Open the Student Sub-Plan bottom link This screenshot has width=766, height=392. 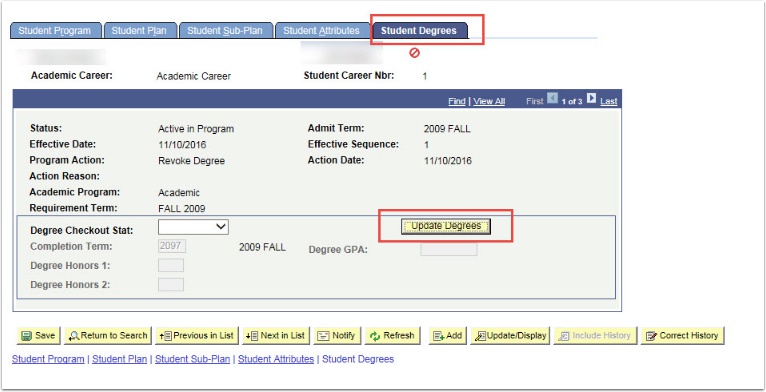pos(192,359)
